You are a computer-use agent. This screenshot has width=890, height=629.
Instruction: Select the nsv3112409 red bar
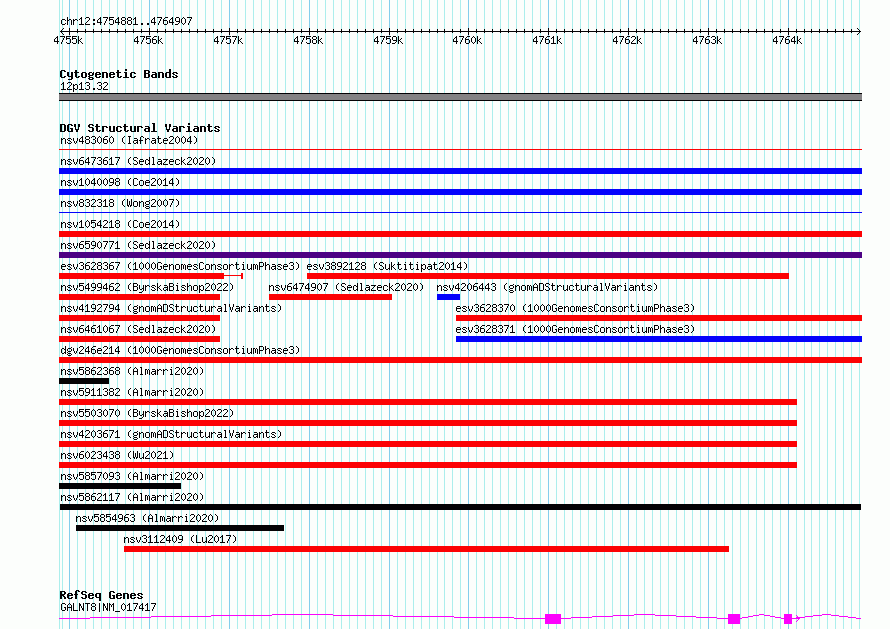[x=426, y=549]
